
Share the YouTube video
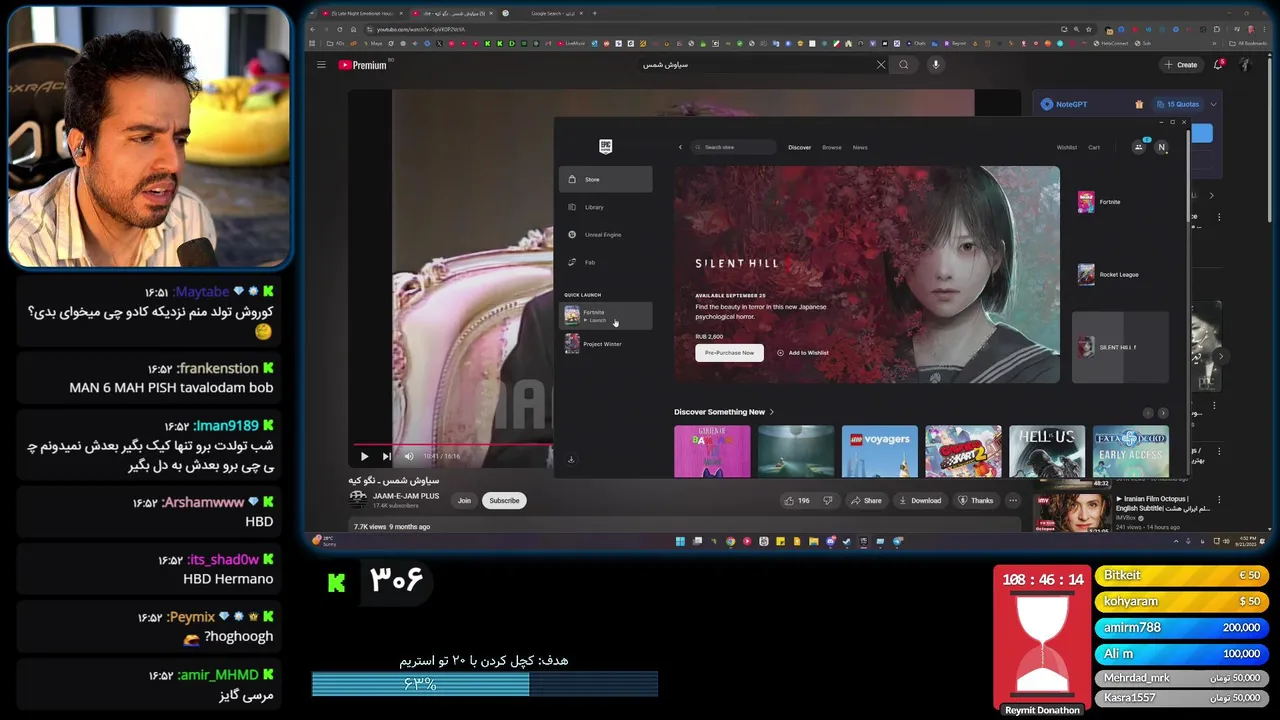(866, 500)
